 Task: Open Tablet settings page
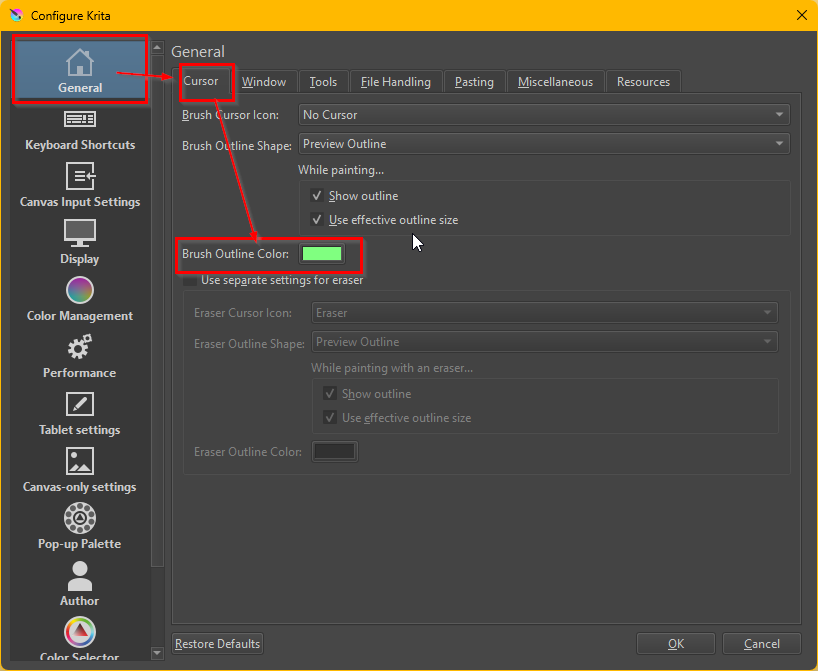pos(80,413)
